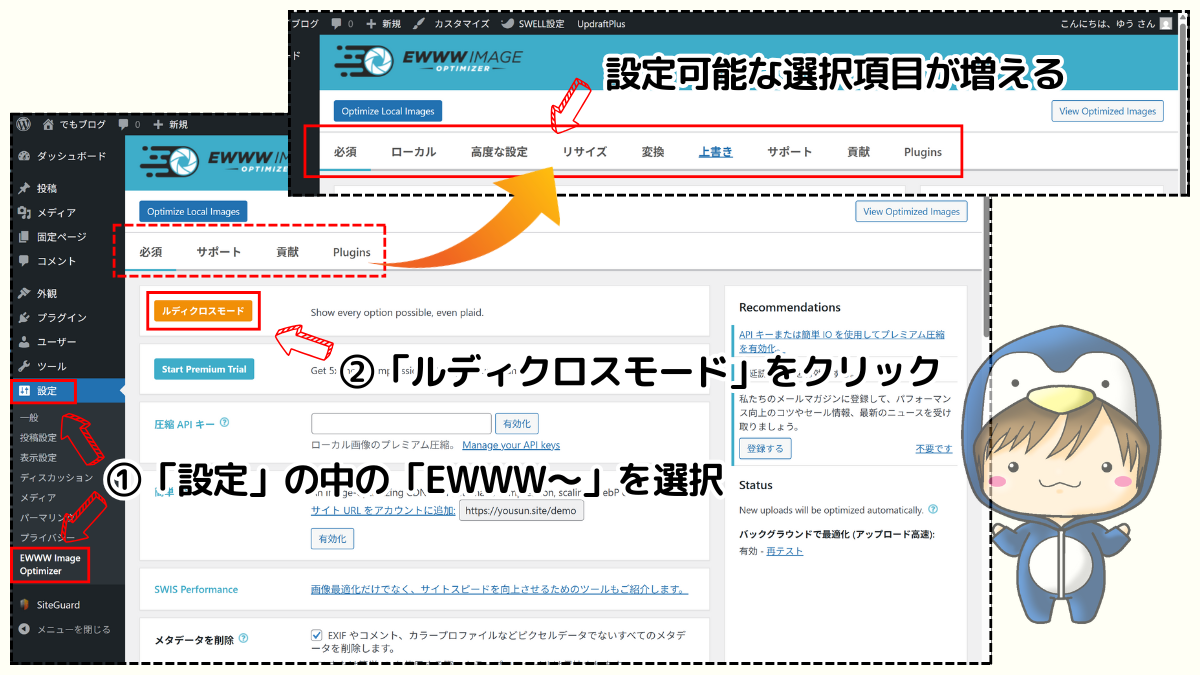Viewport: 1200px width, 675px height.
Task: Toggle the メタデータを削除 EXIF checkbox
Action: (x=317, y=634)
